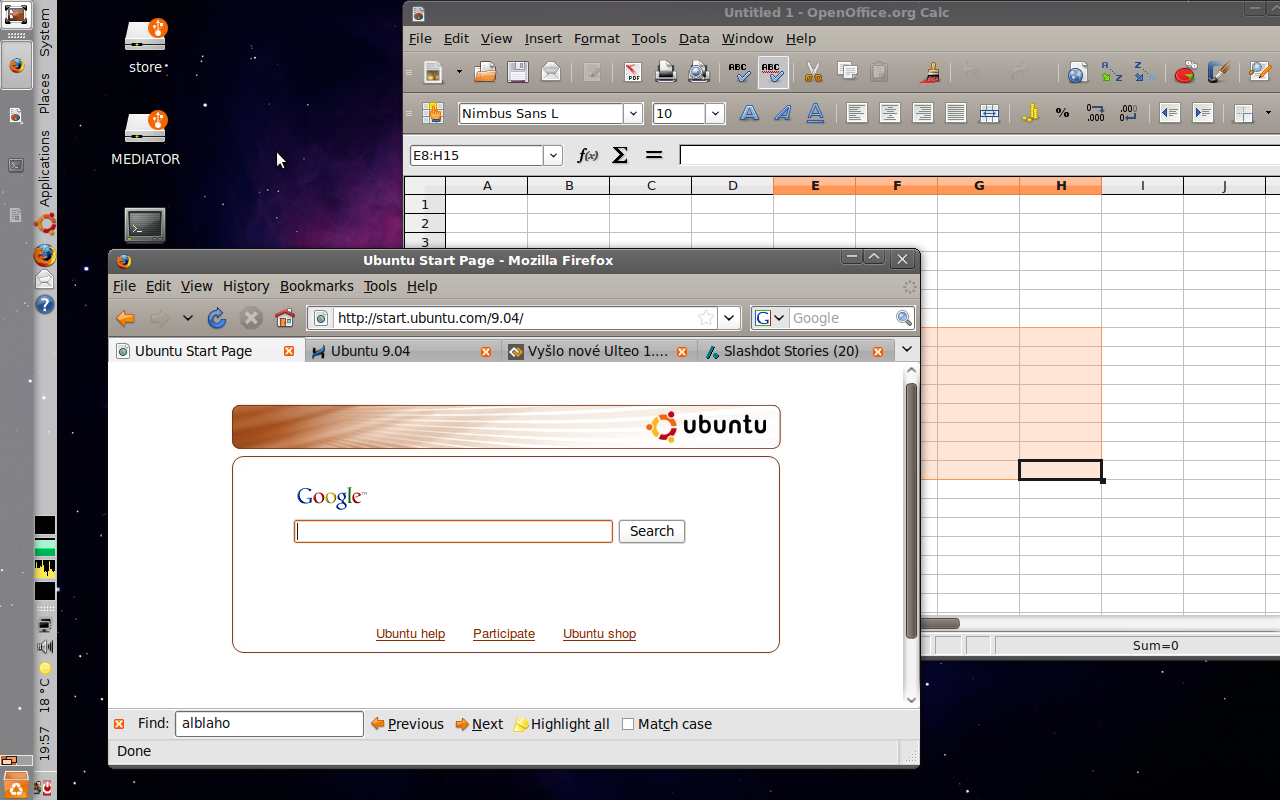Toggle Bold formatting in Calc
The width and height of the screenshot is (1280, 800).
coord(749,113)
